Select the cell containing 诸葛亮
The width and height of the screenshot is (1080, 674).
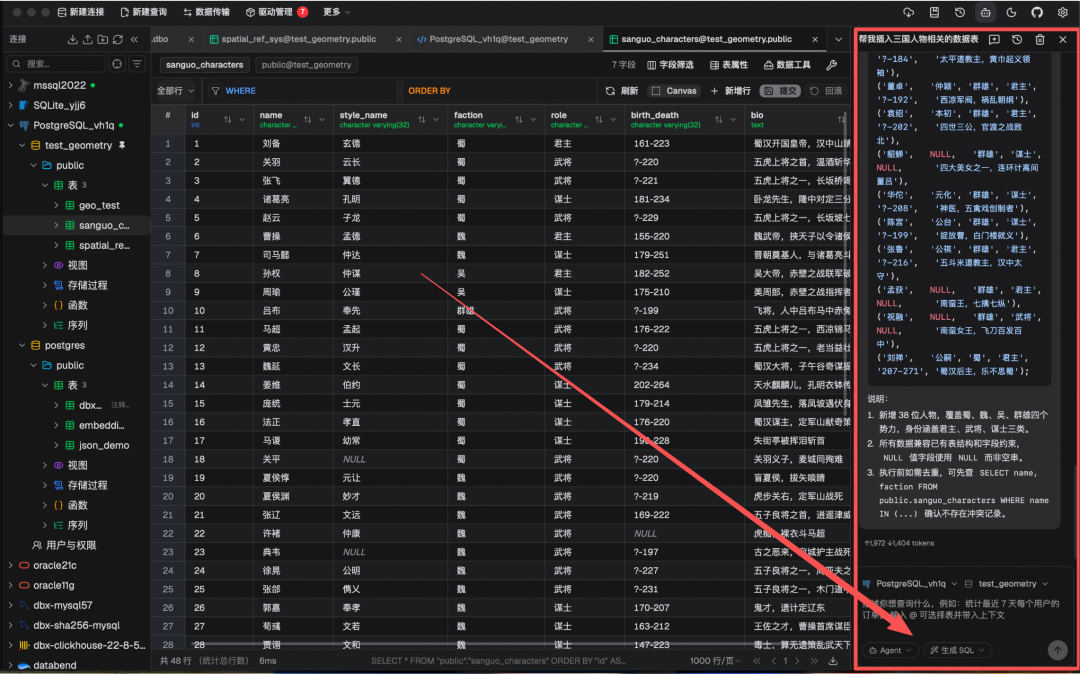point(292,199)
